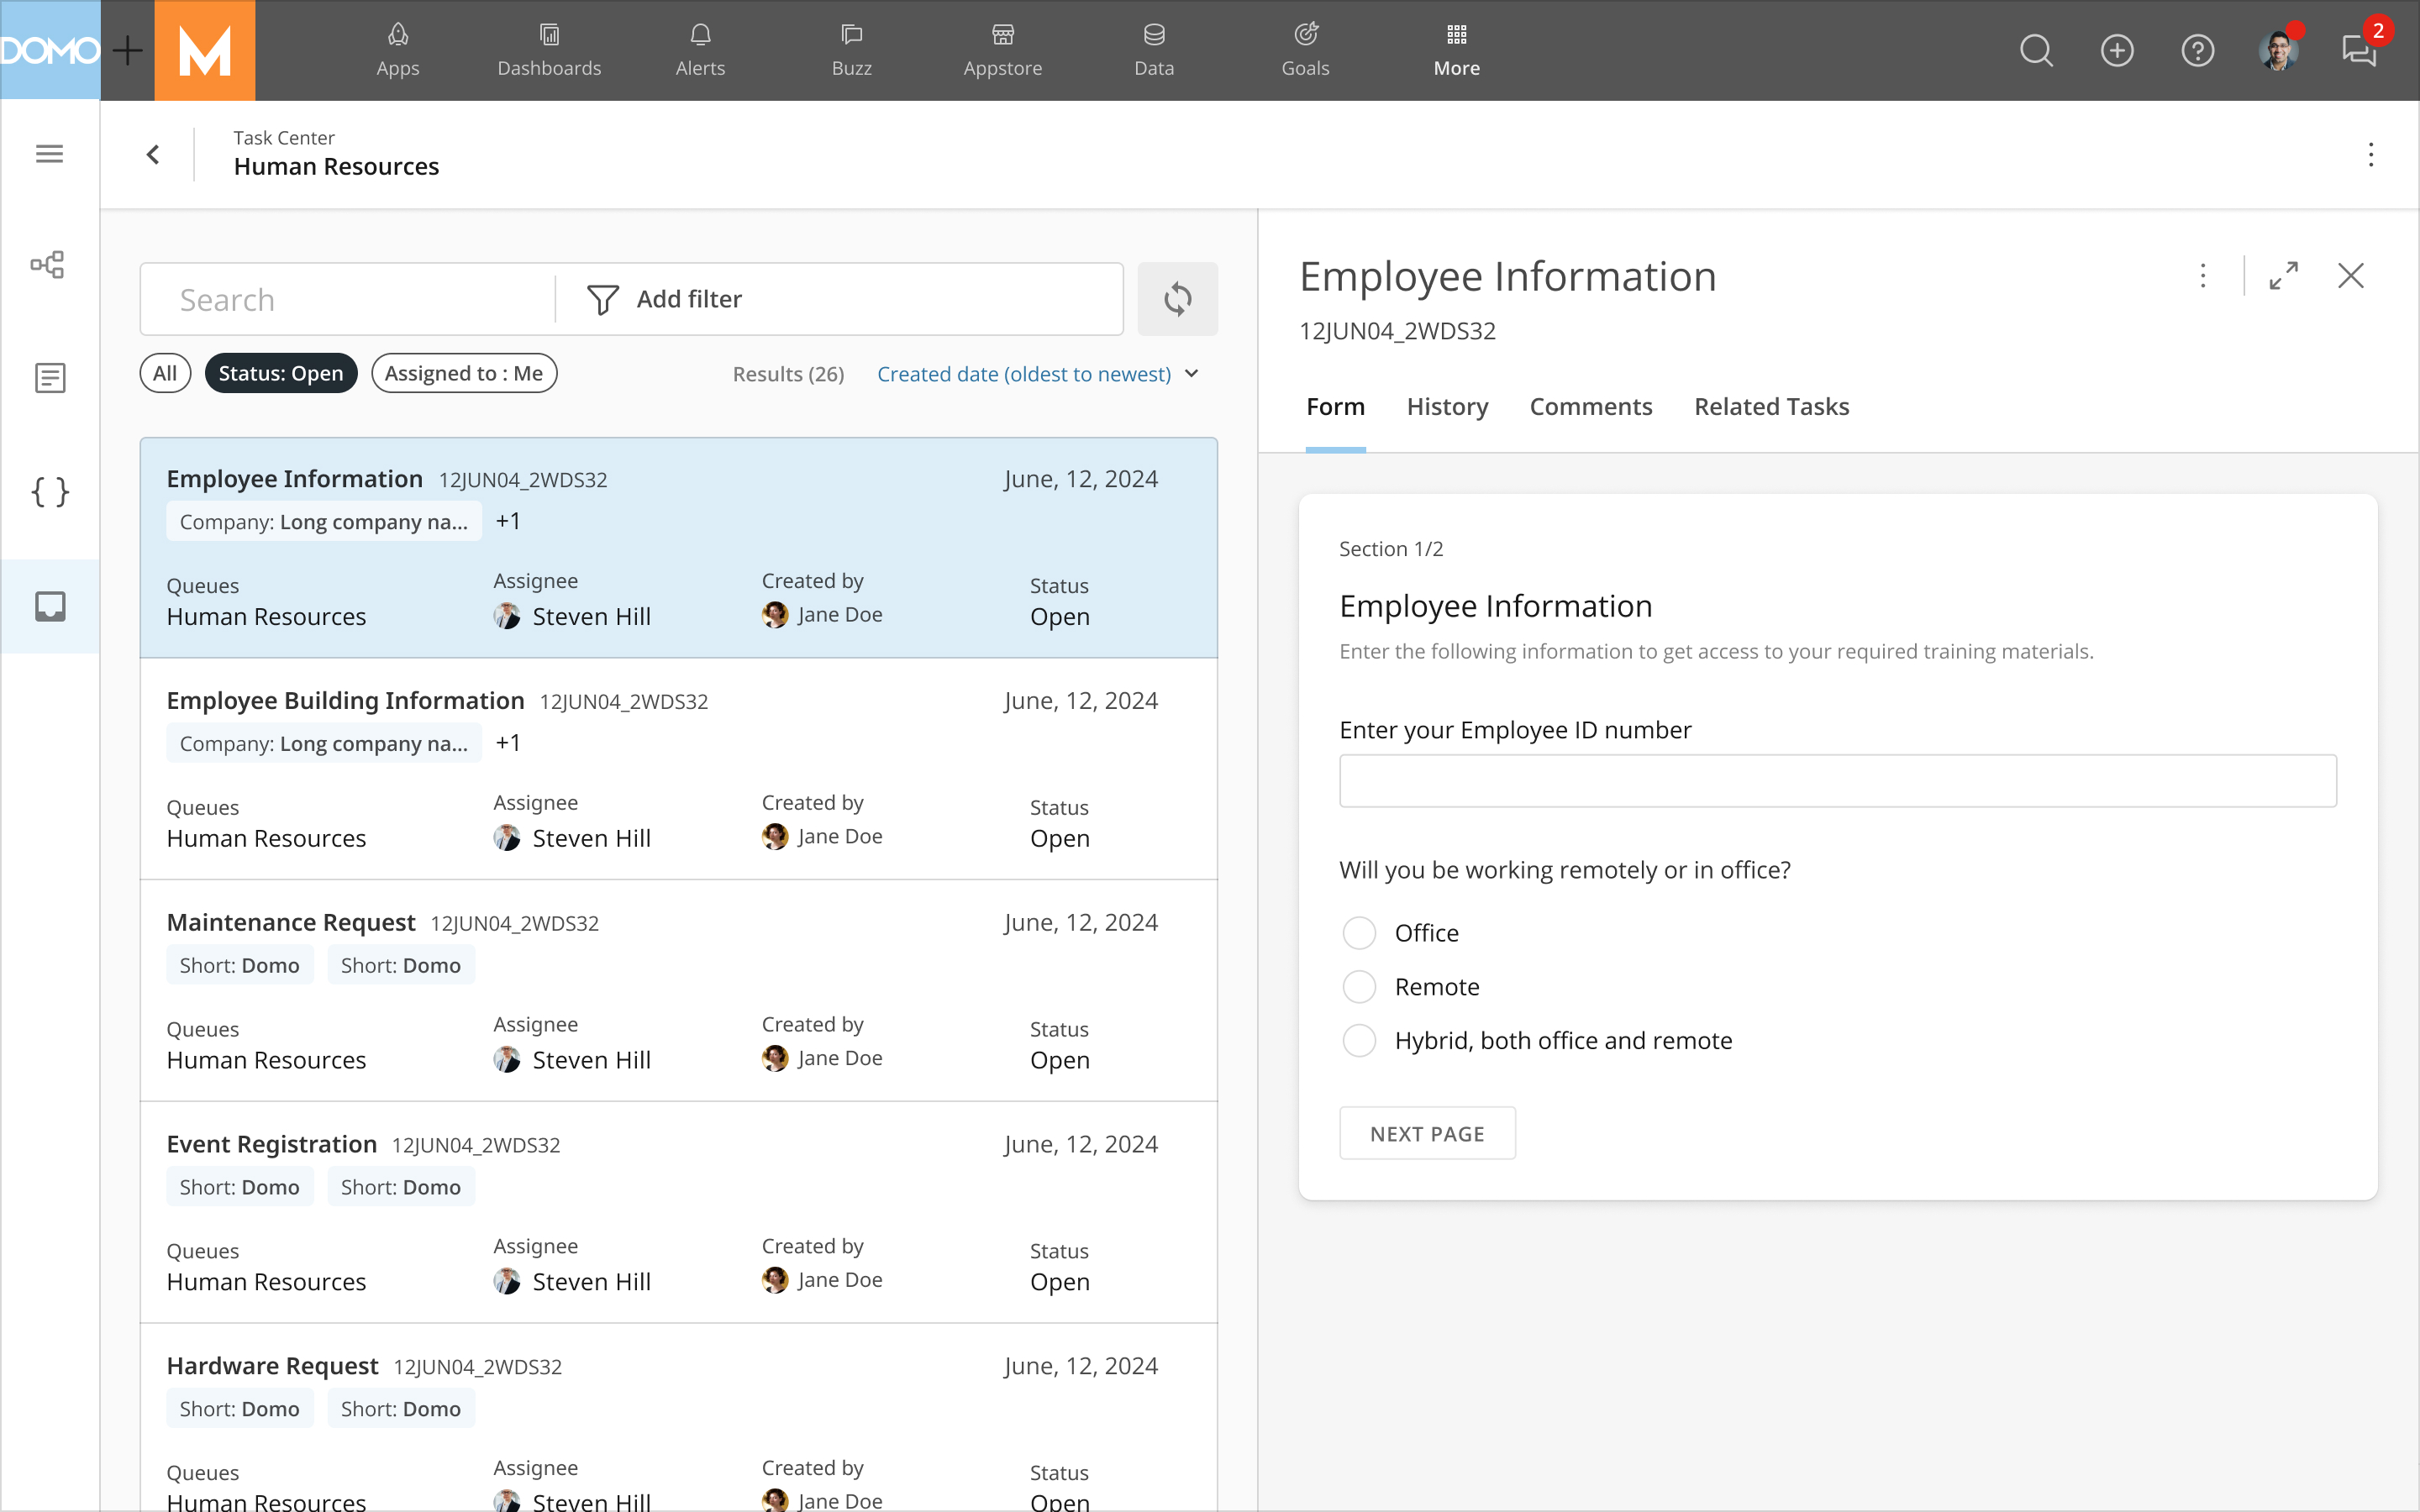Open the Dashboards section

[x=549, y=47]
